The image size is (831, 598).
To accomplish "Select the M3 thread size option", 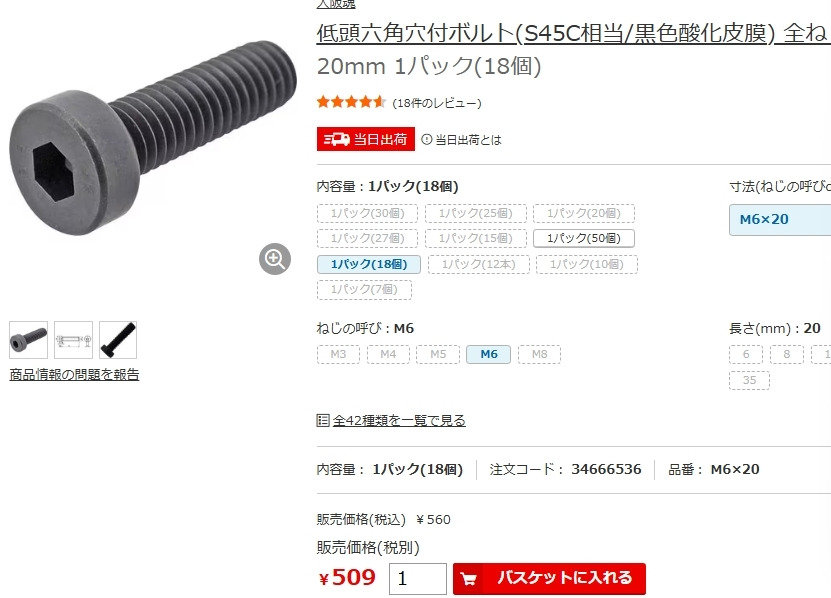I will (x=338, y=354).
